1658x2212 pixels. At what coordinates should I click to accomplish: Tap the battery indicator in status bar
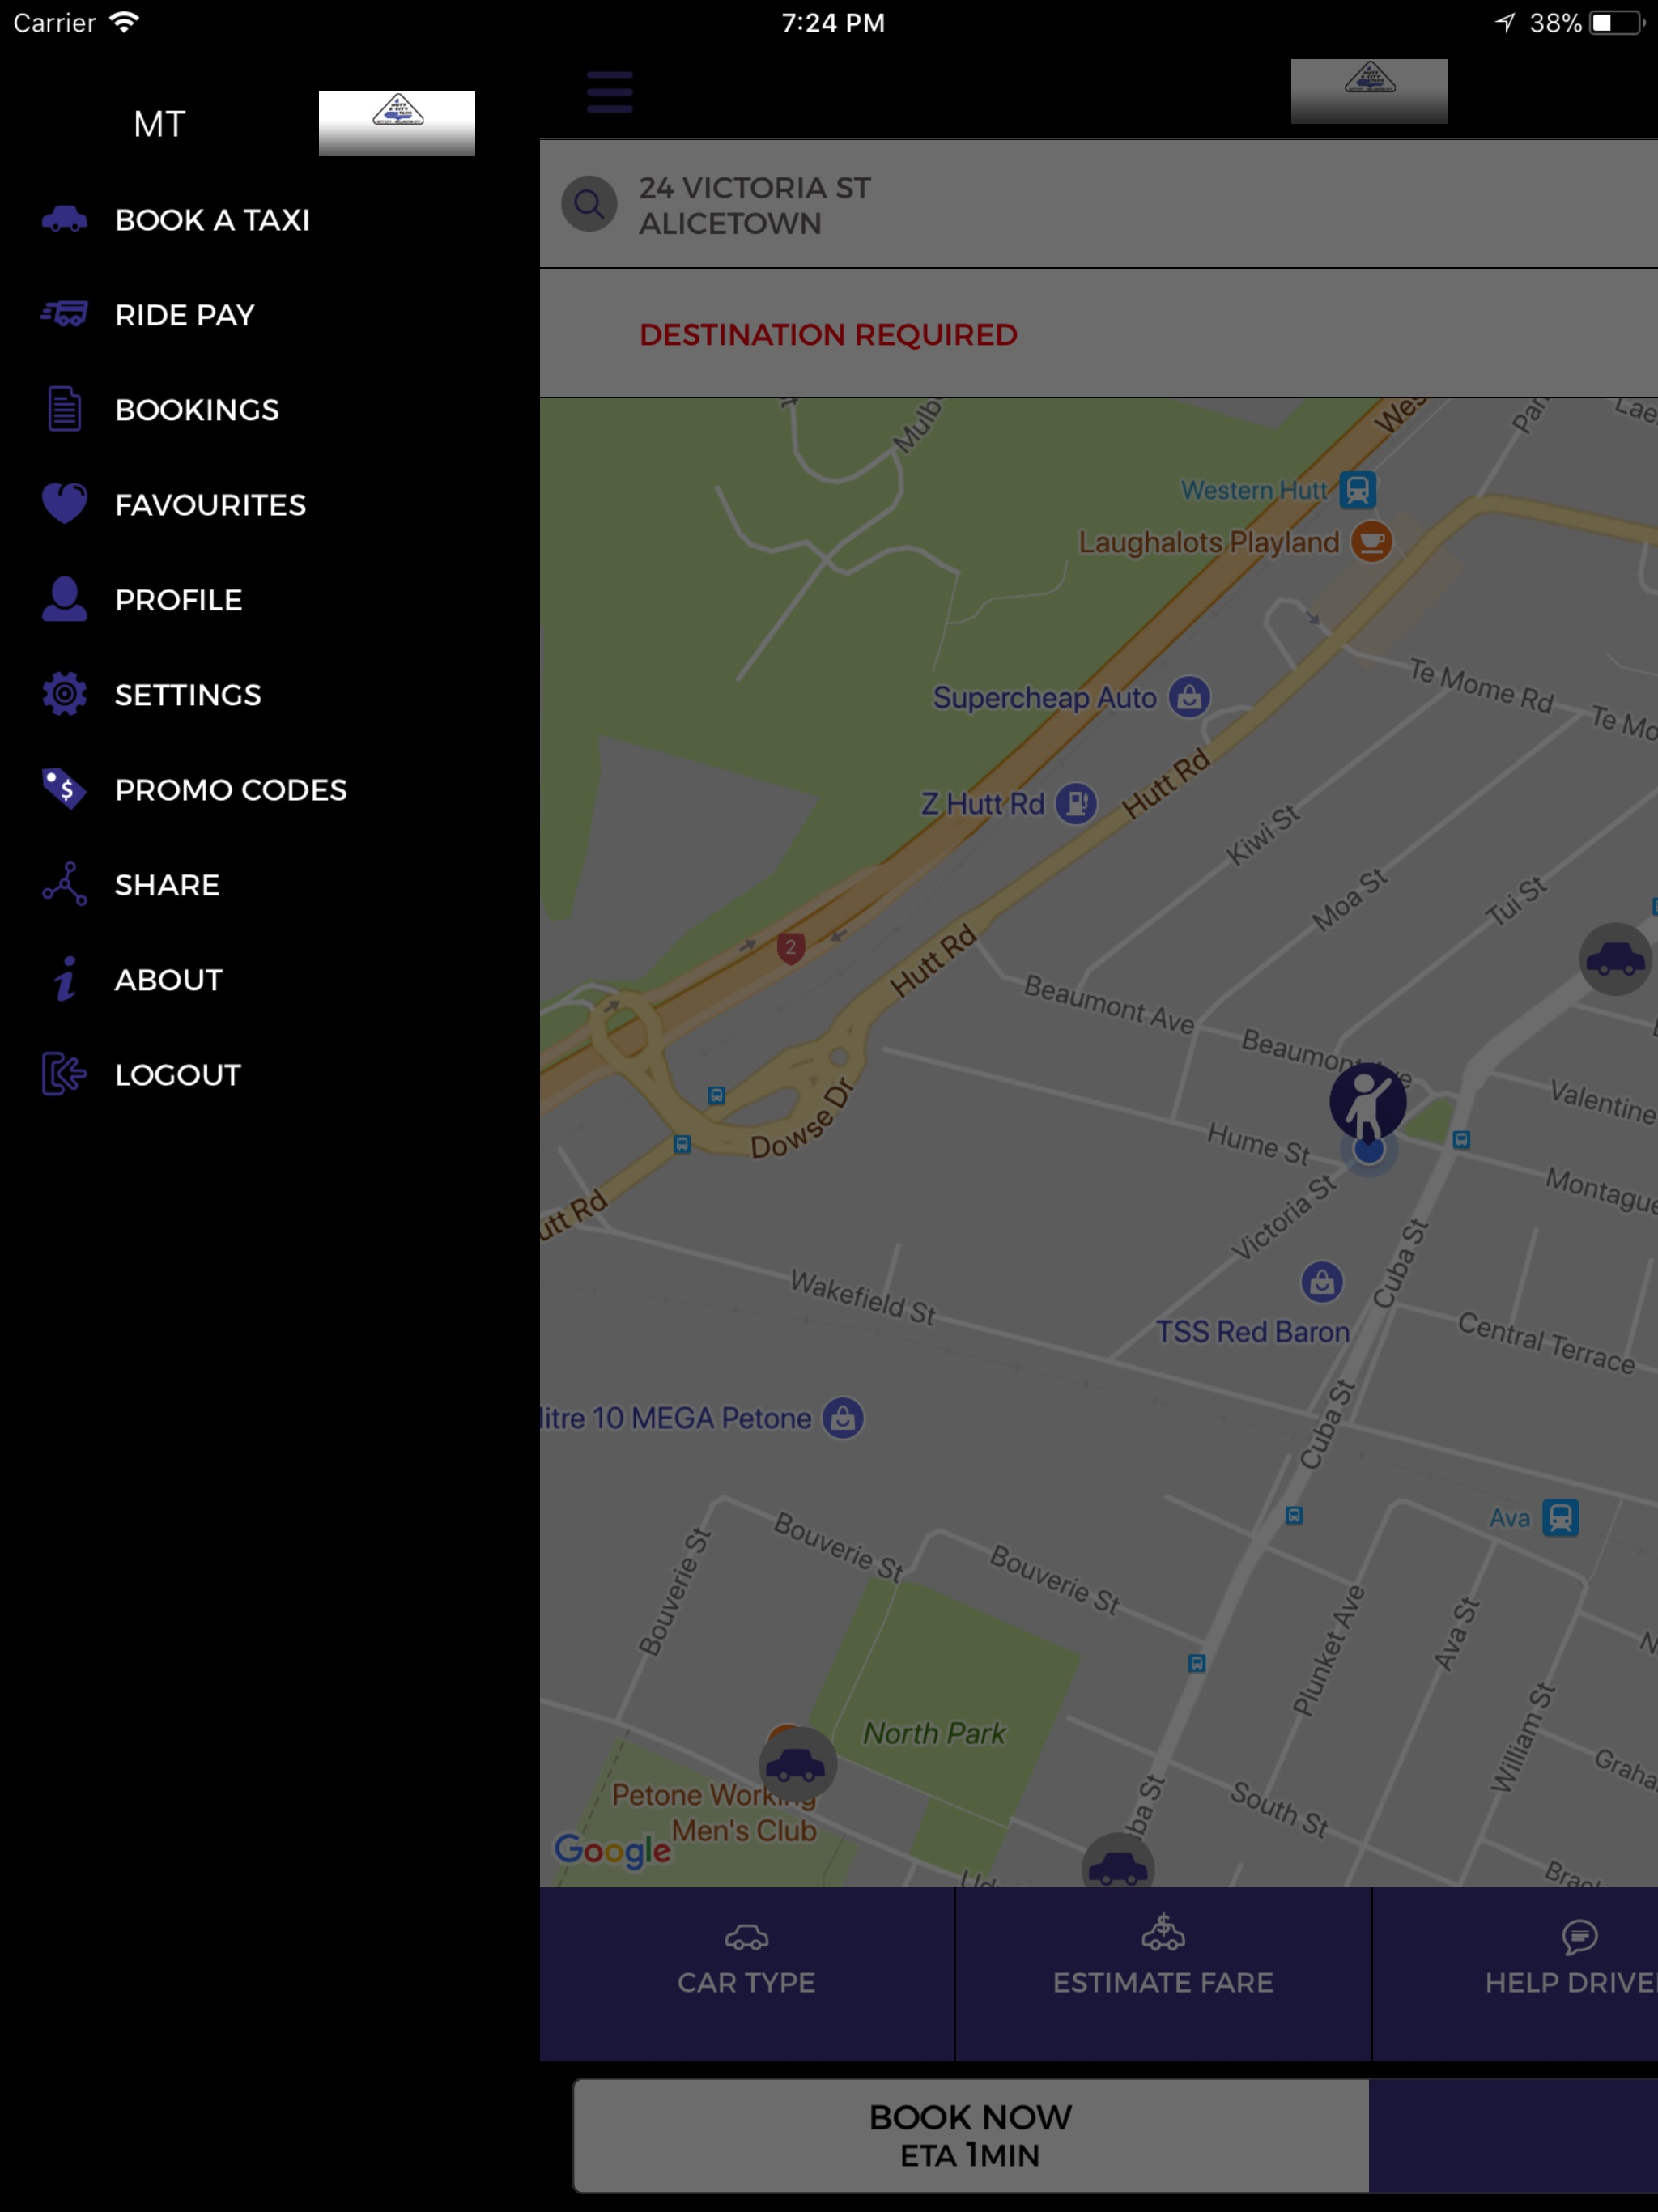[x=1617, y=22]
